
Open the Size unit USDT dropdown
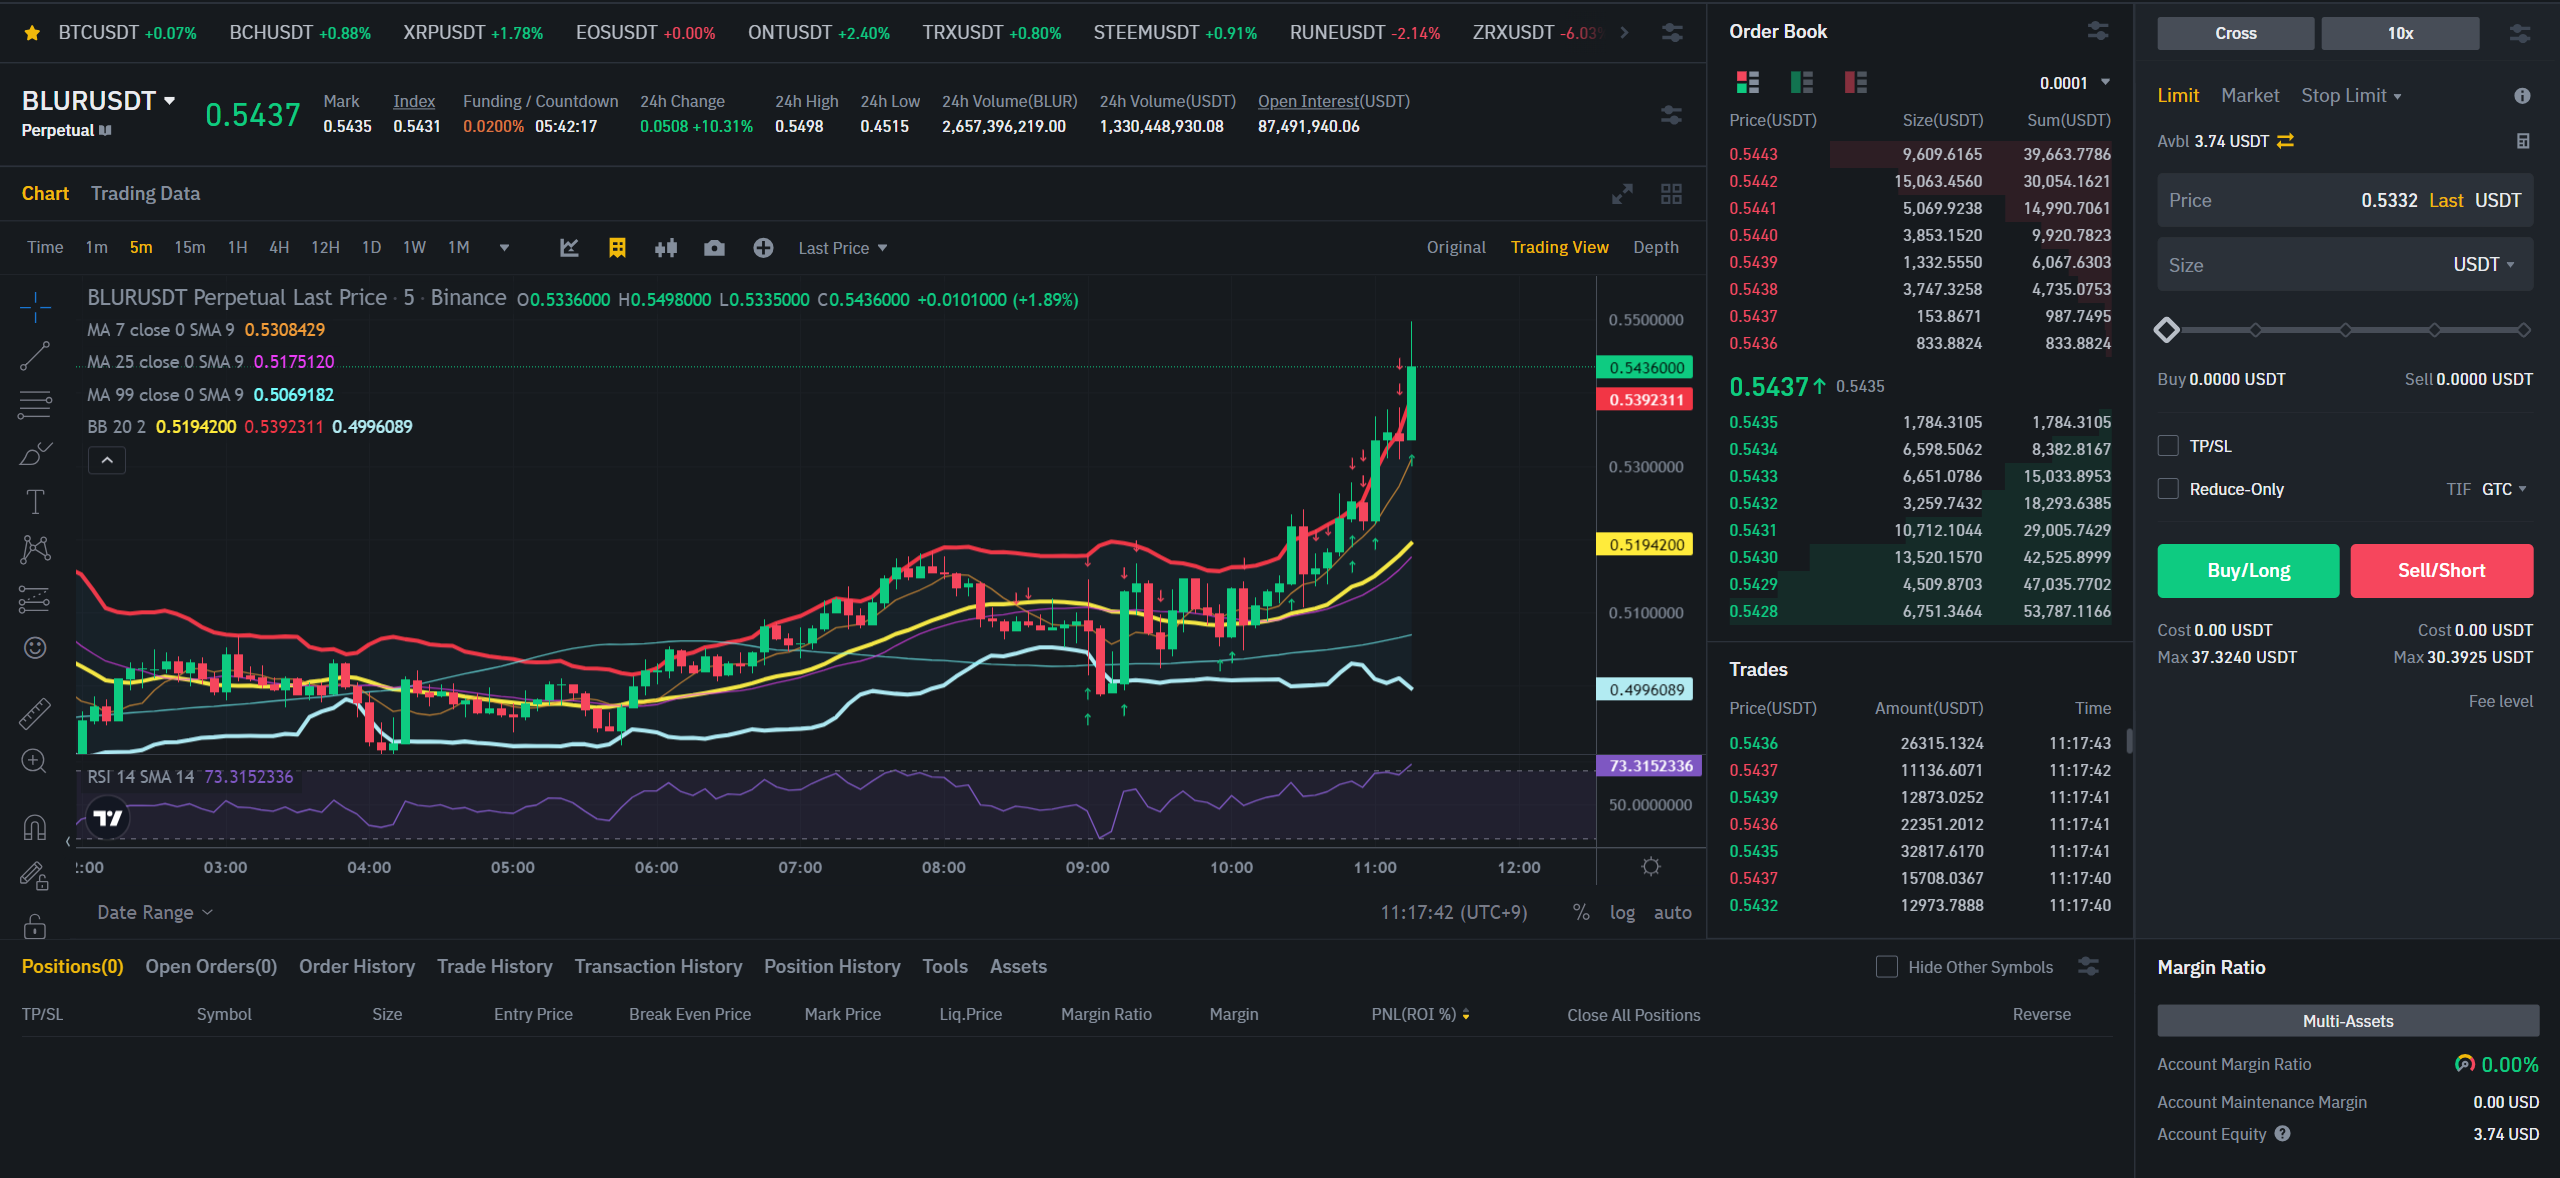coord(2484,264)
